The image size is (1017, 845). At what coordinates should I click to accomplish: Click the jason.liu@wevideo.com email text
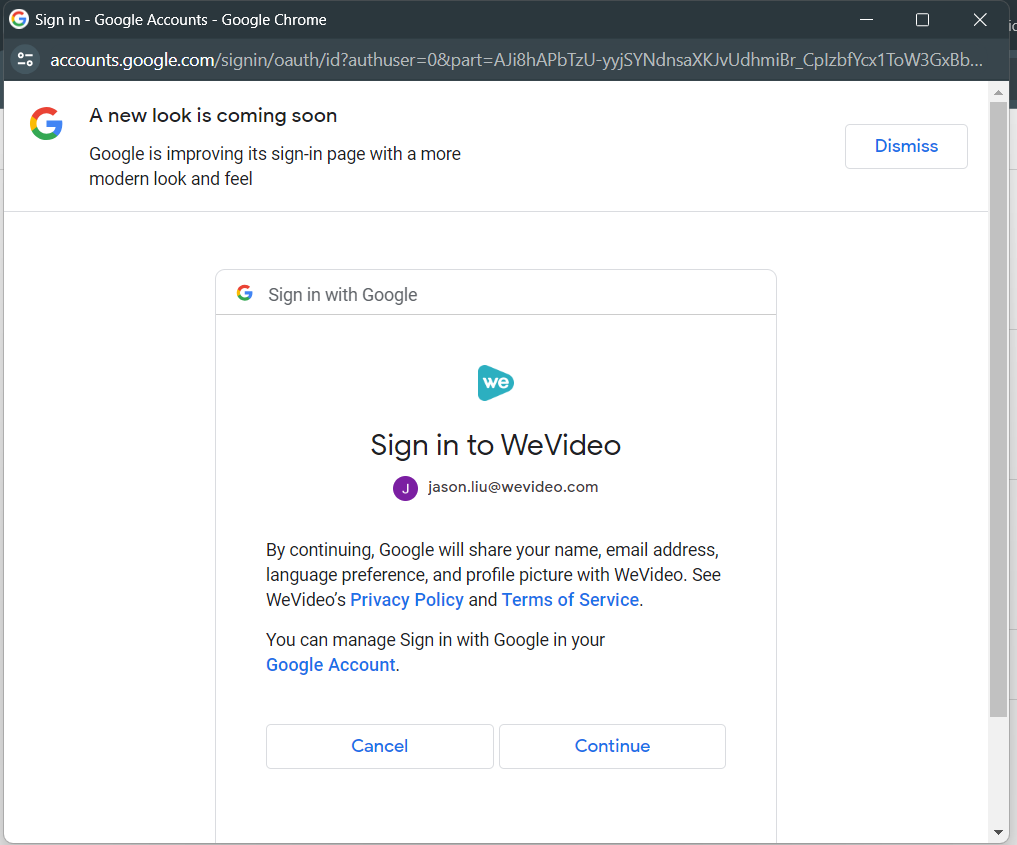513,487
